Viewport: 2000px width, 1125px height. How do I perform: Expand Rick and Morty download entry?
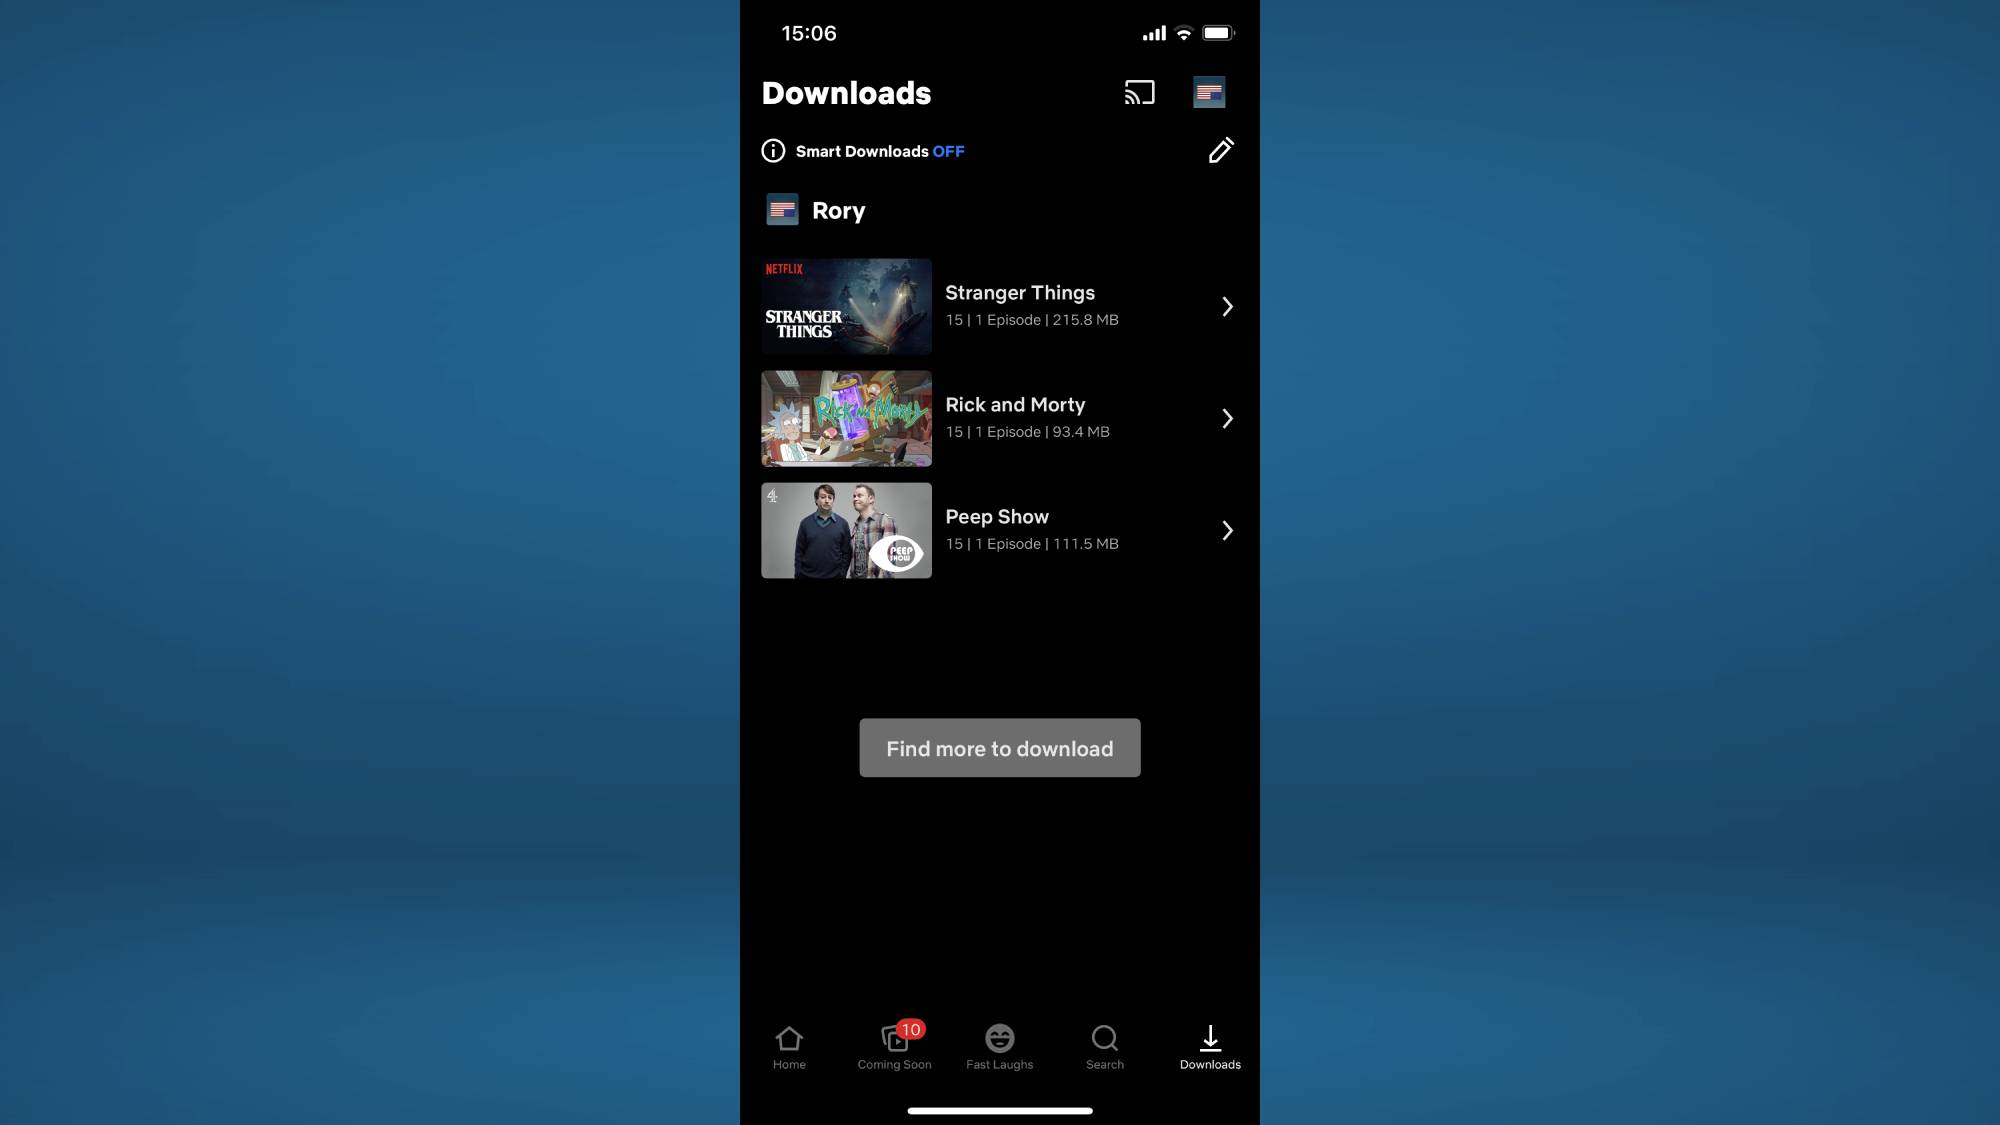[x=1227, y=418]
